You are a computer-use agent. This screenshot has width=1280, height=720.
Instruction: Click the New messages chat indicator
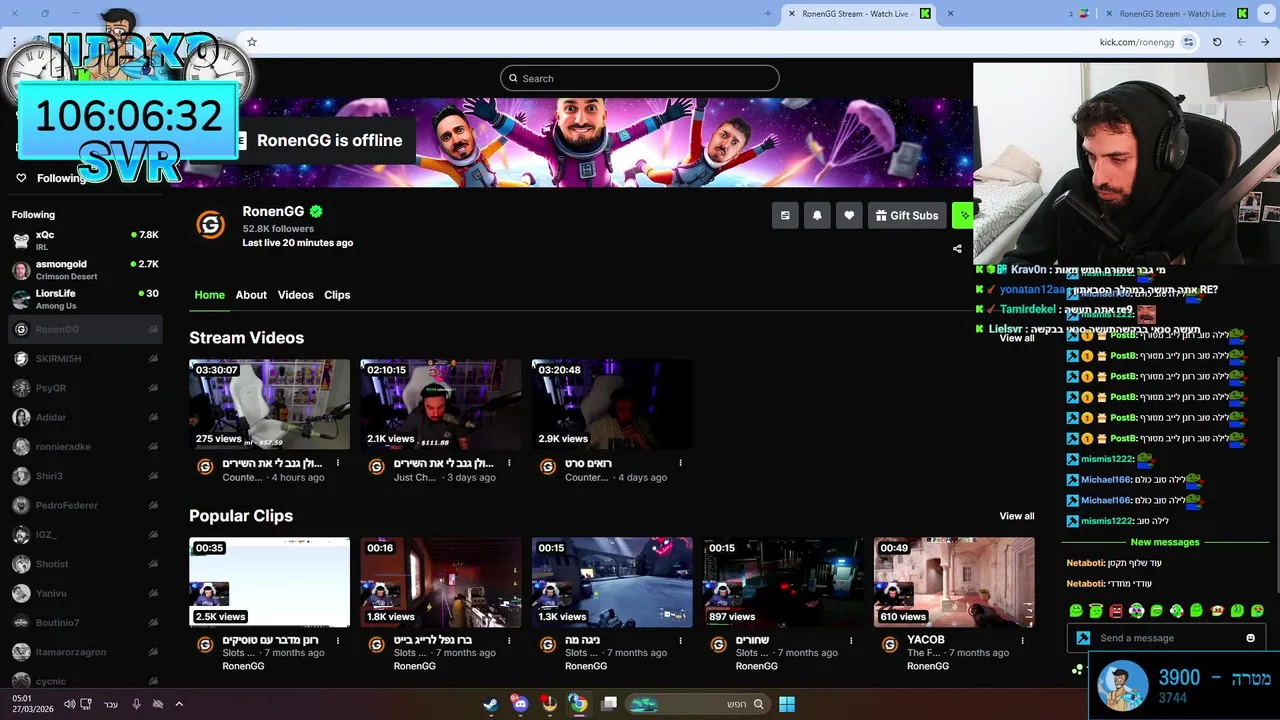1165,542
